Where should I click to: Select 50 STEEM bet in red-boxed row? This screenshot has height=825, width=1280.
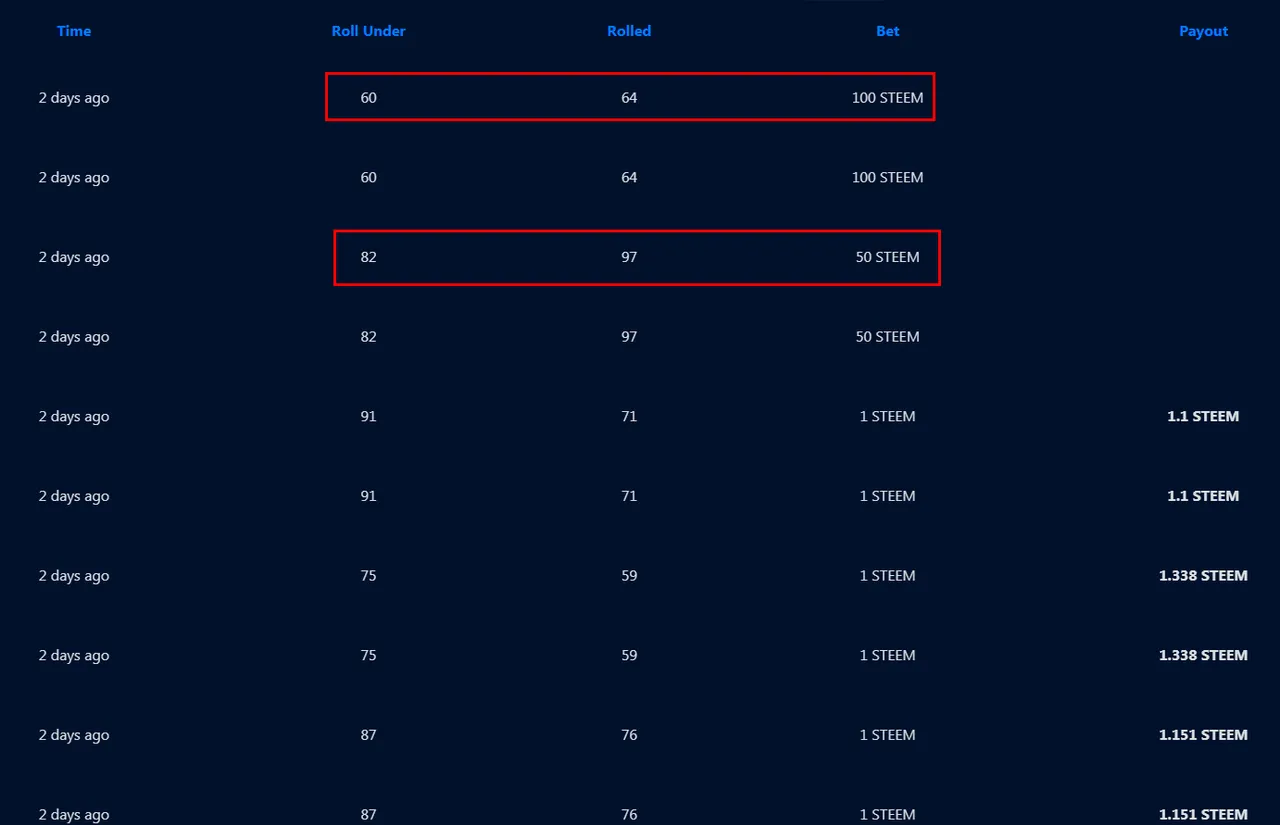coord(887,257)
